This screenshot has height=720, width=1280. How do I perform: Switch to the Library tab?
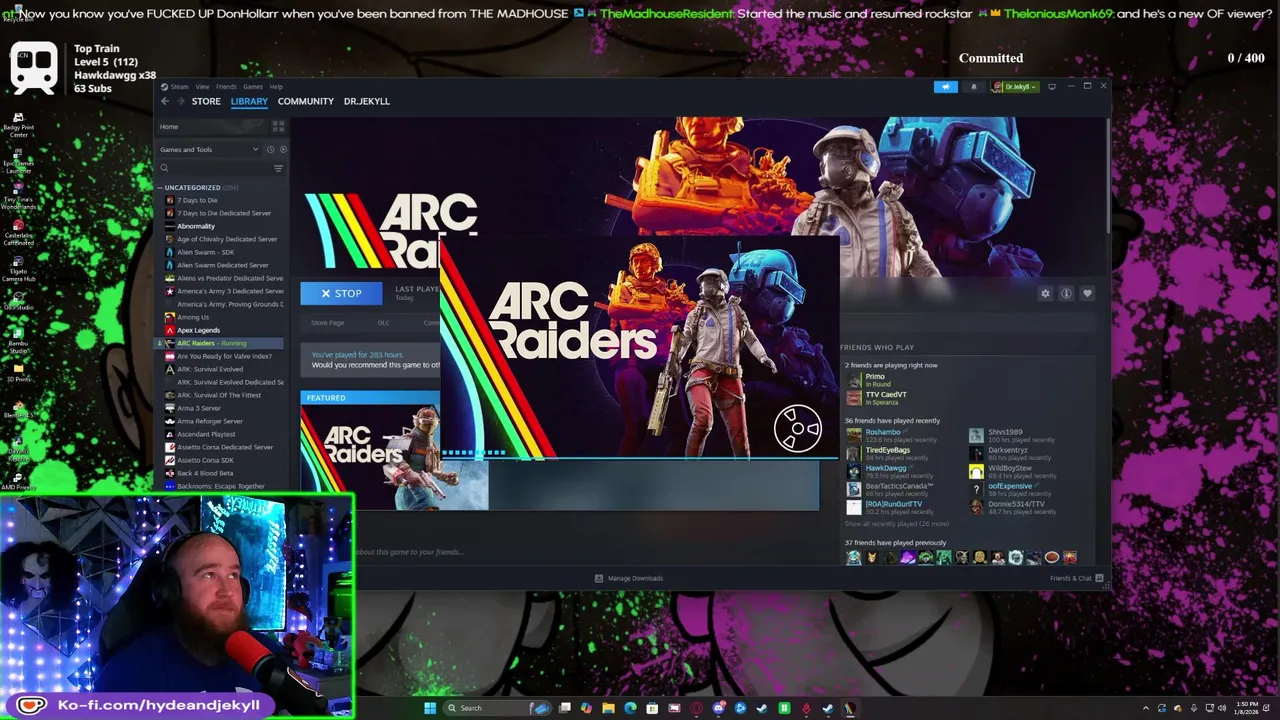click(x=249, y=101)
